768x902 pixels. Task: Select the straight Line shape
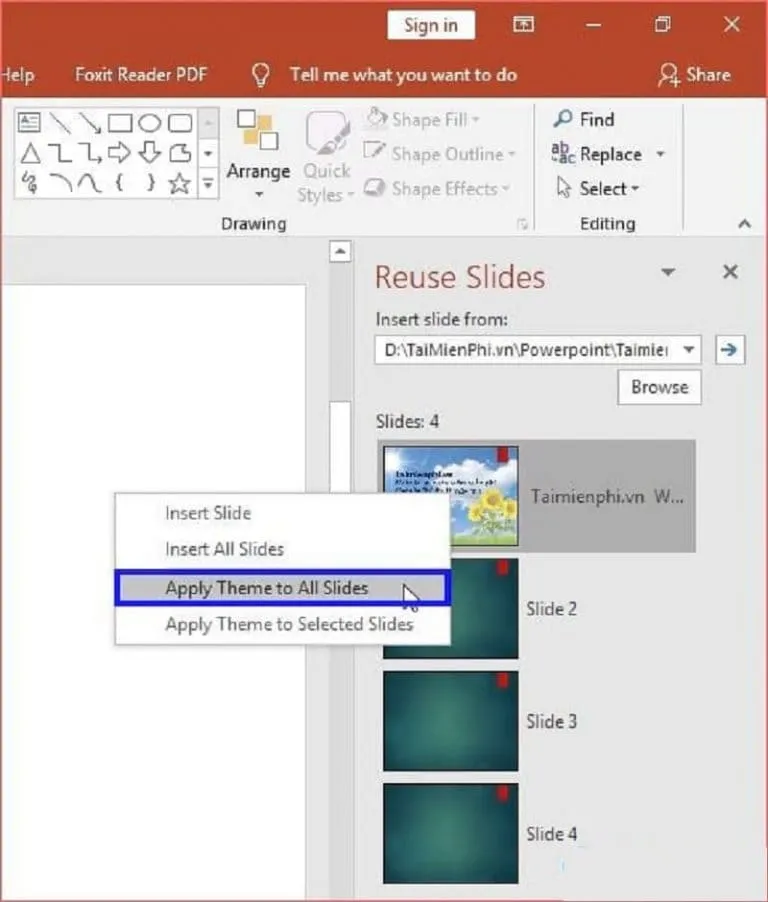[x=60, y=123]
